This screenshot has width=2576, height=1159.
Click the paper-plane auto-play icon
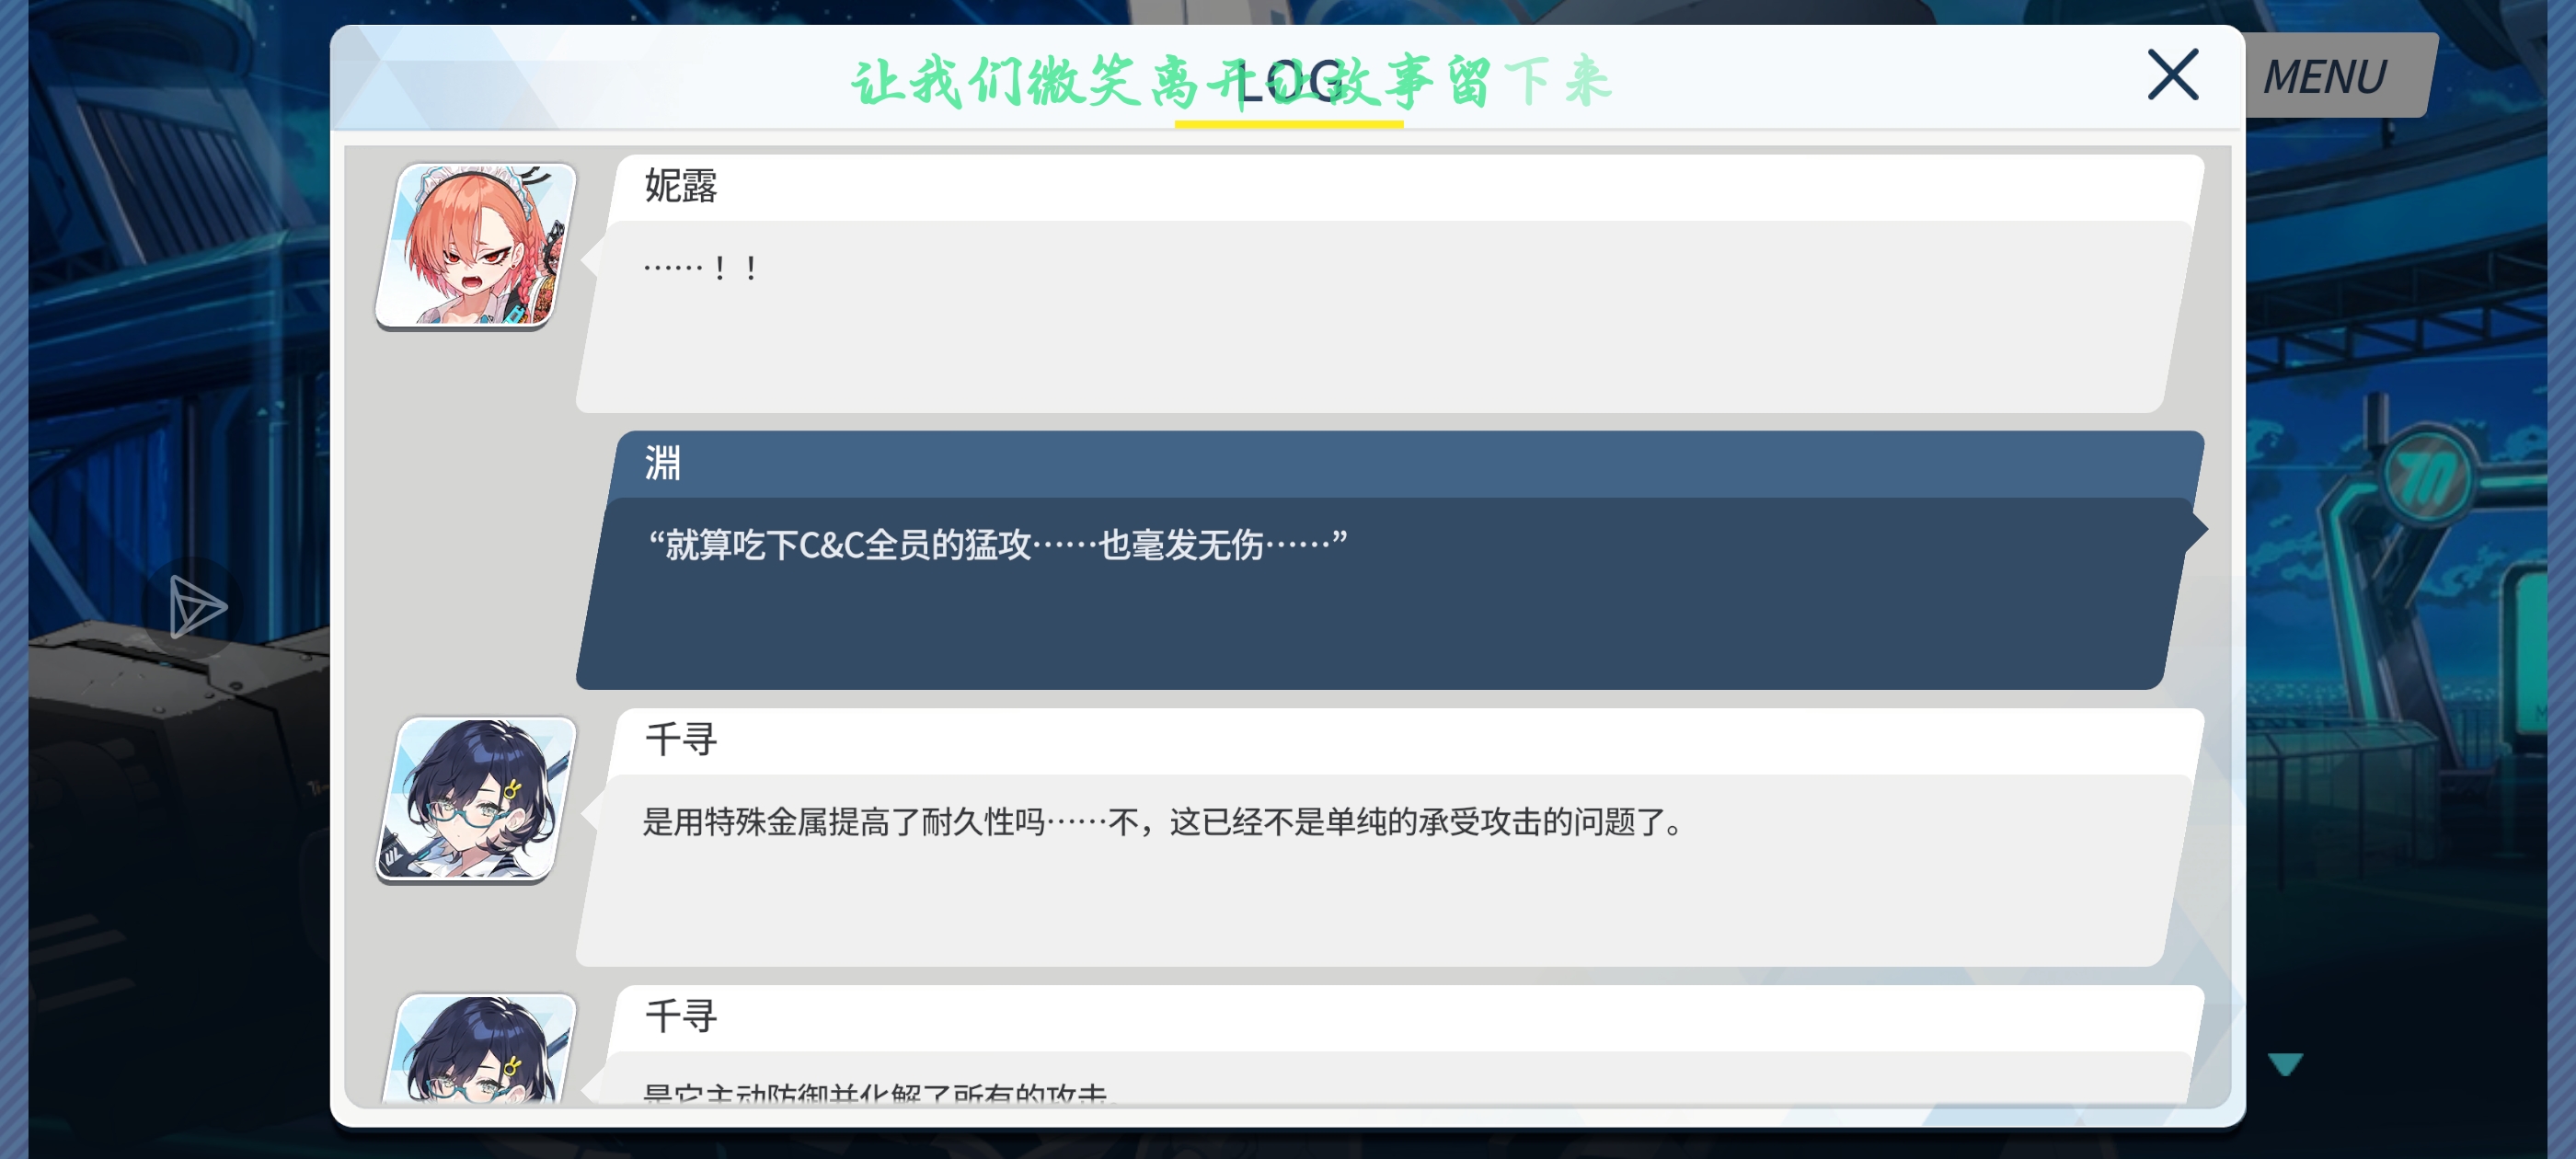pos(196,607)
